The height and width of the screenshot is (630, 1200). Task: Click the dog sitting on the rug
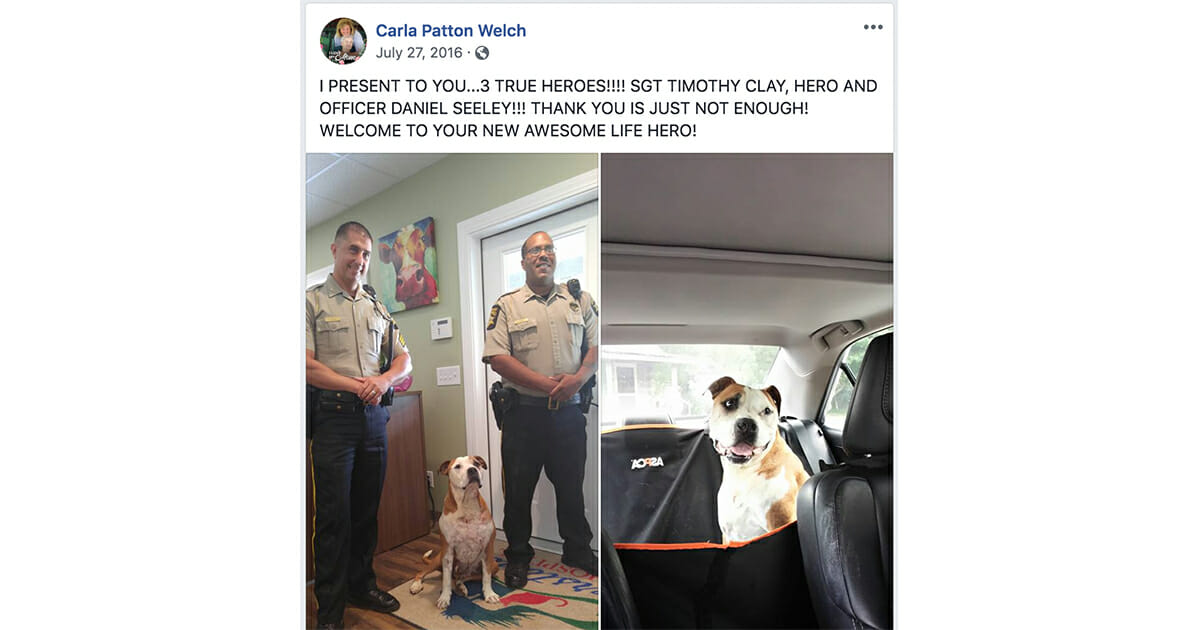pos(464,531)
